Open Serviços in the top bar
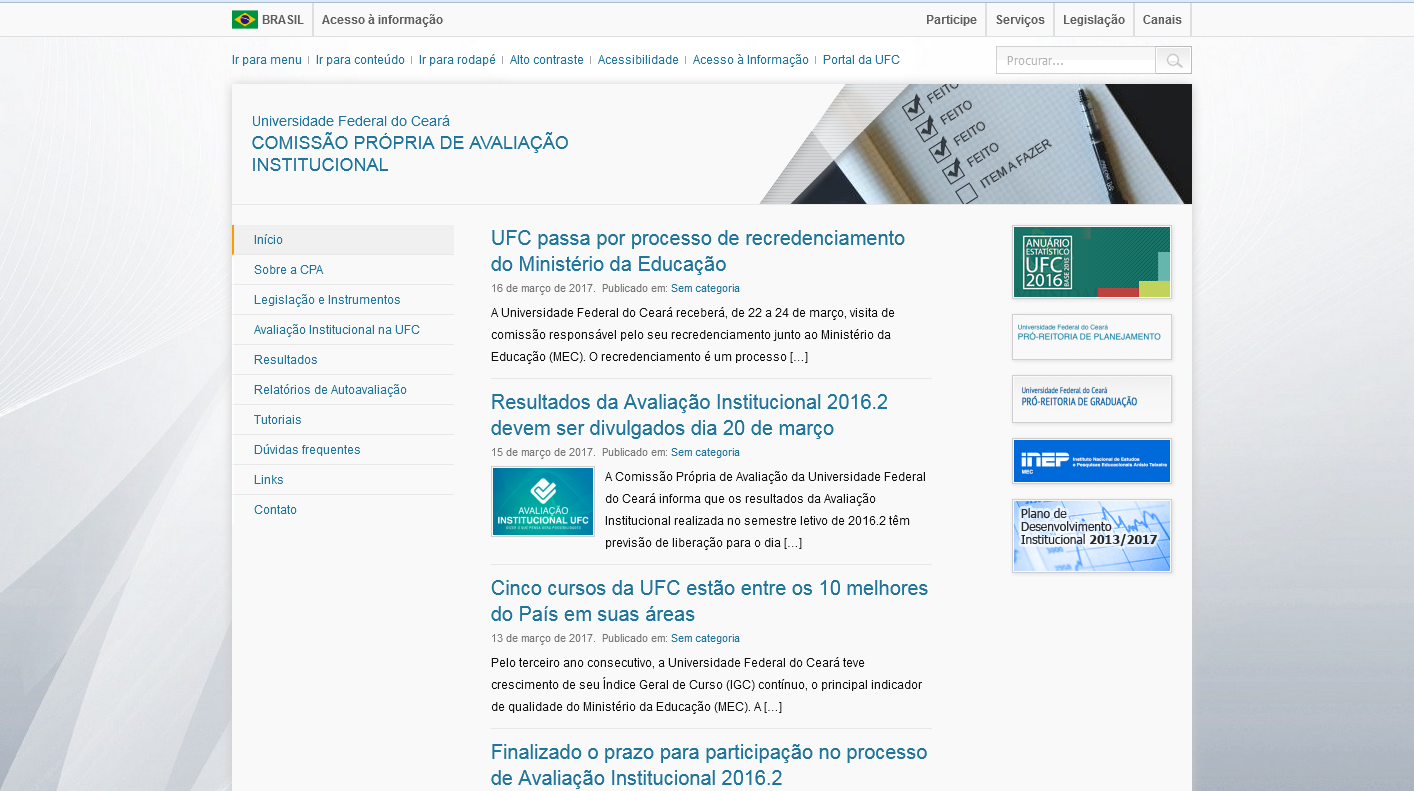 tap(1020, 20)
